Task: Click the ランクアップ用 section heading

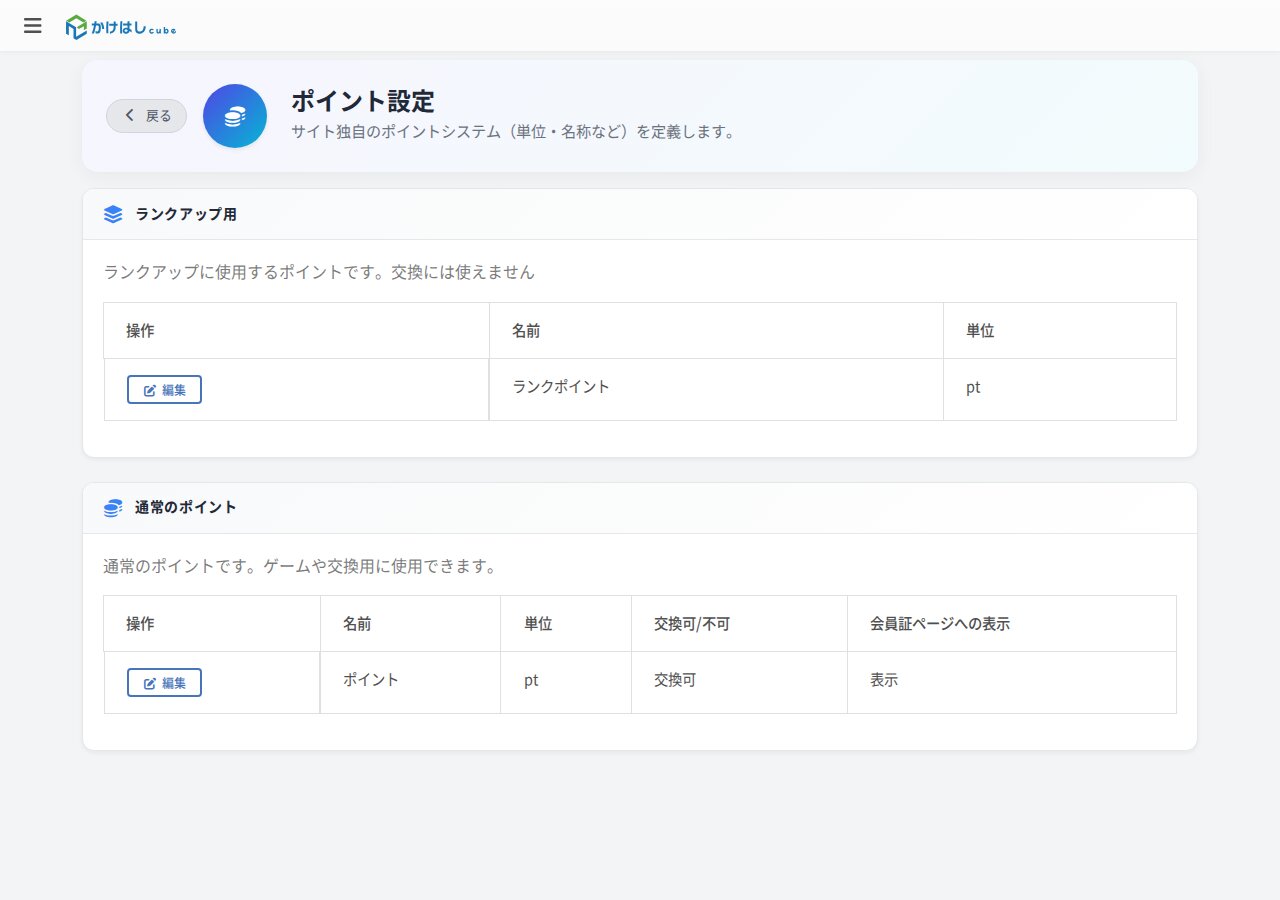Action: tap(186, 214)
